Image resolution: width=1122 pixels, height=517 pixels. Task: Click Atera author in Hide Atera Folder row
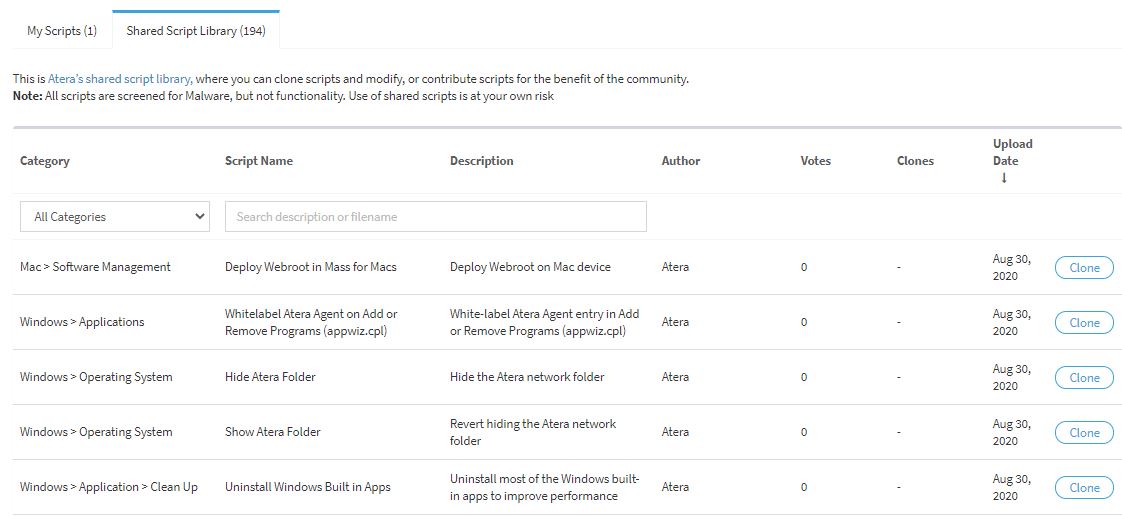point(675,377)
